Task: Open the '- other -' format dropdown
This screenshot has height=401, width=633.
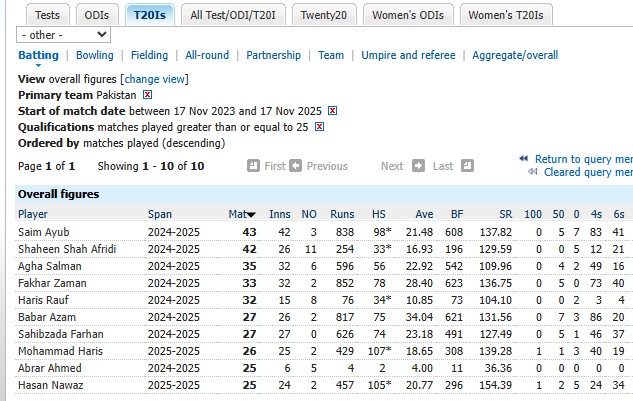Action: pyautogui.click(x=64, y=34)
